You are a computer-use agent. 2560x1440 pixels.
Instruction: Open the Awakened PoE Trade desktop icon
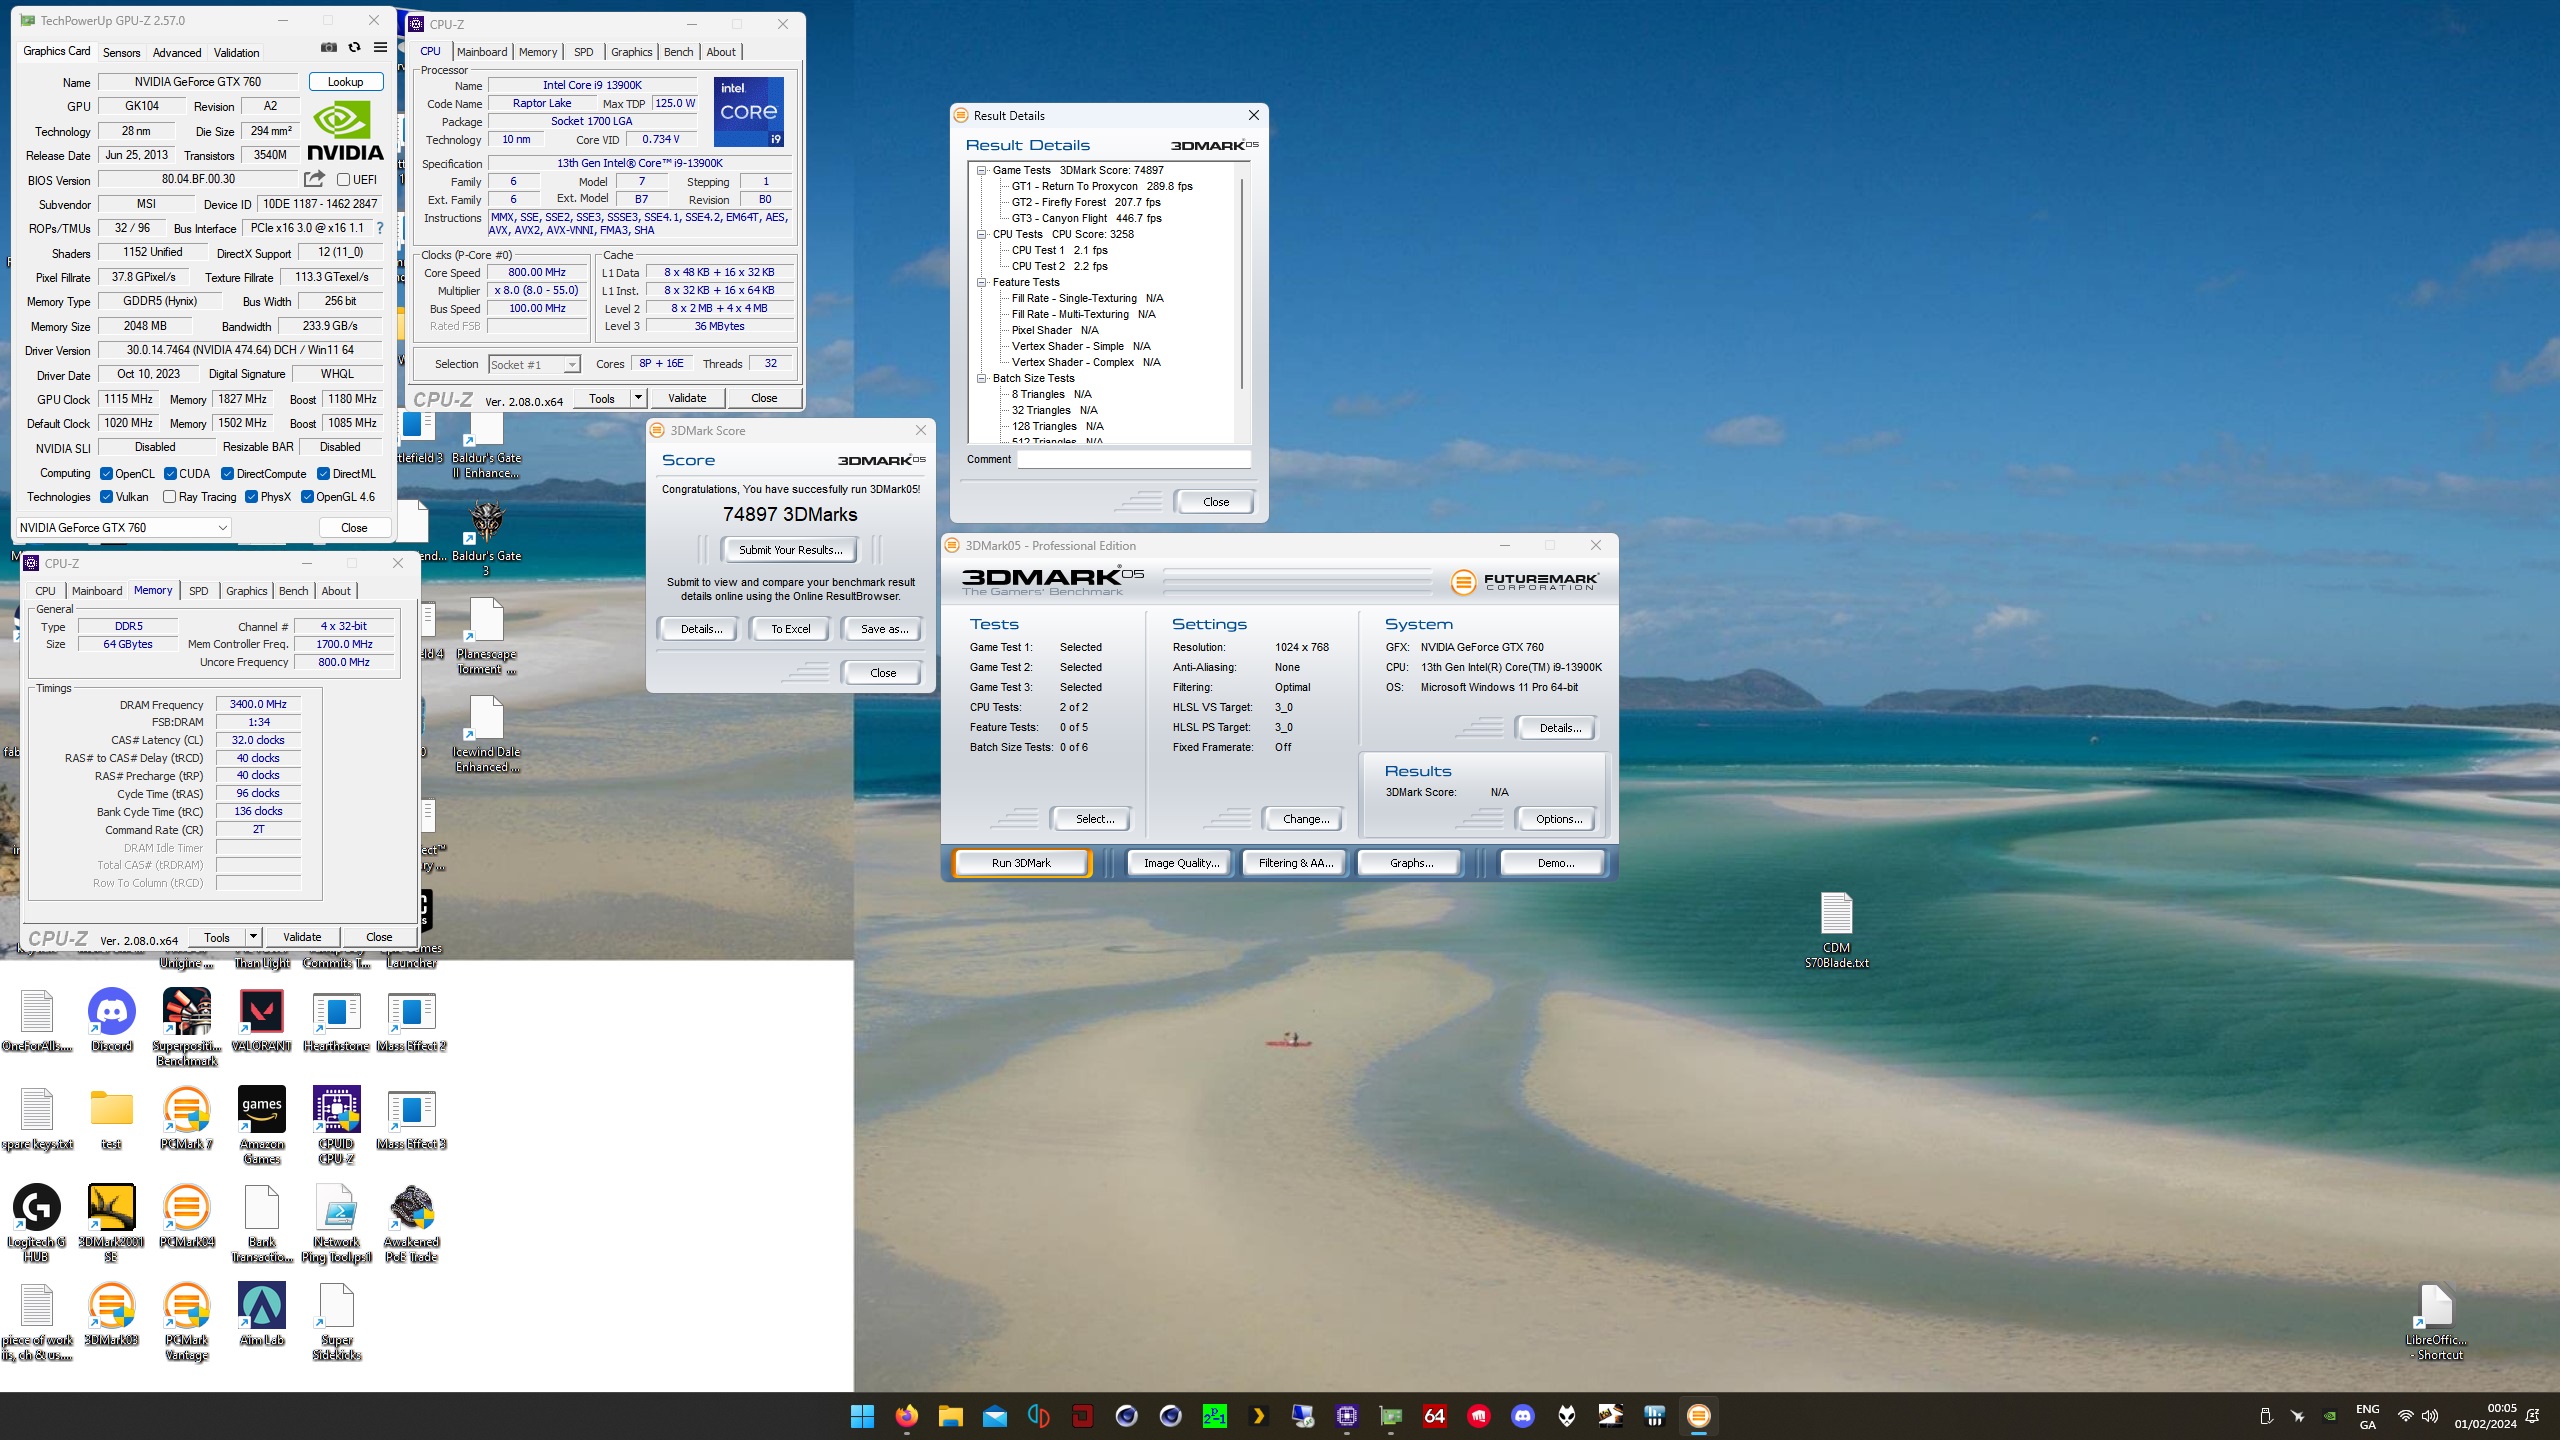[x=412, y=1223]
